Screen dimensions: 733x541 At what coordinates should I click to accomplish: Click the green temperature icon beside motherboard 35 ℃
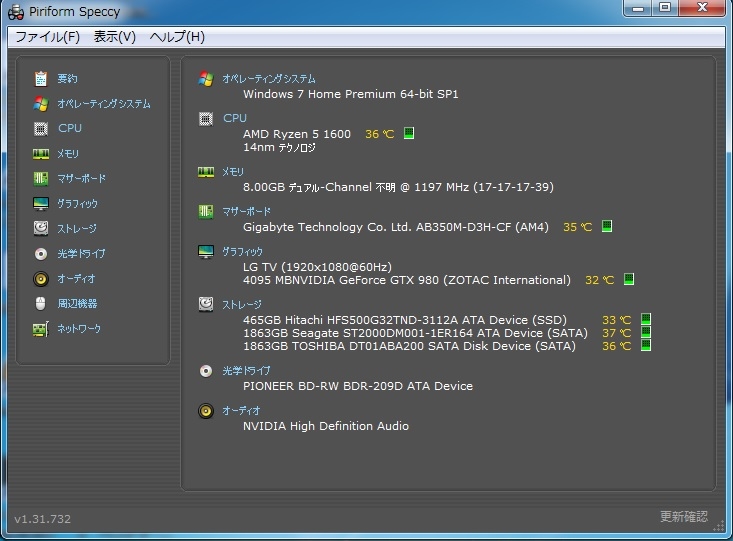[x=607, y=226]
